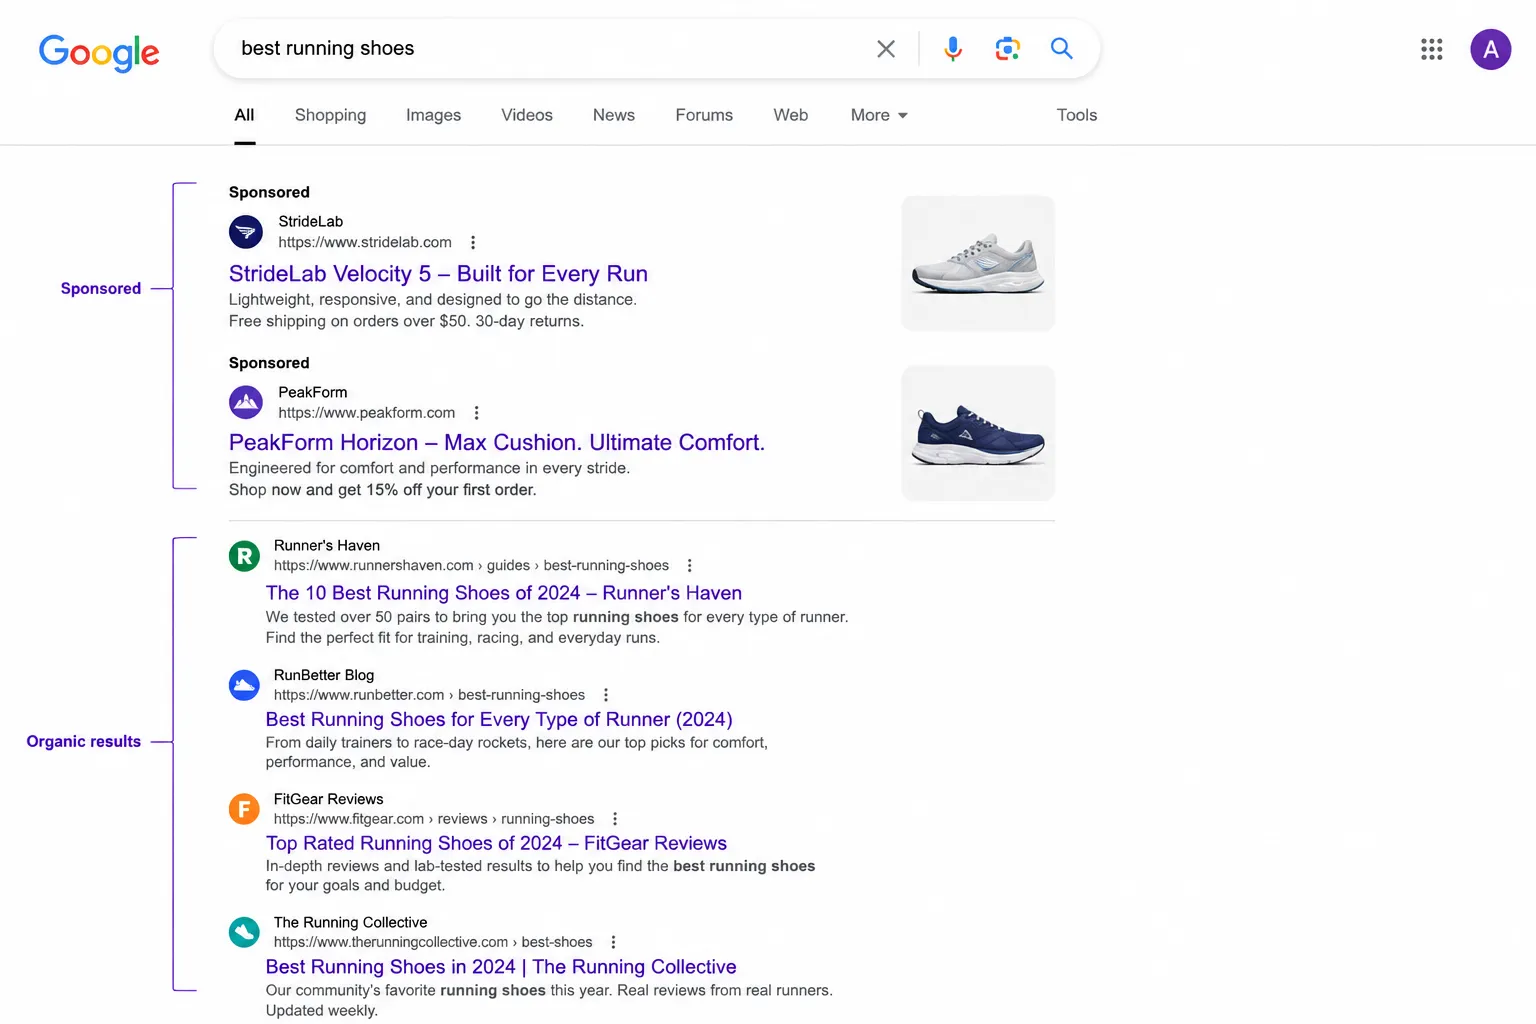
Task: Click The Running Collective teal favicon
Action: 244,933
